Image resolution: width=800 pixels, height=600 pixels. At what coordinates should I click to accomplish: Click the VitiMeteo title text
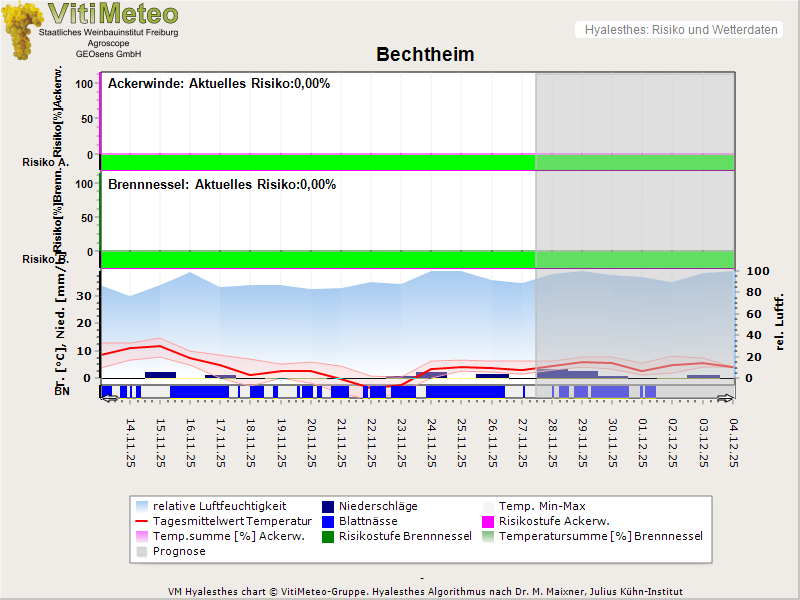tap(113, 14)
